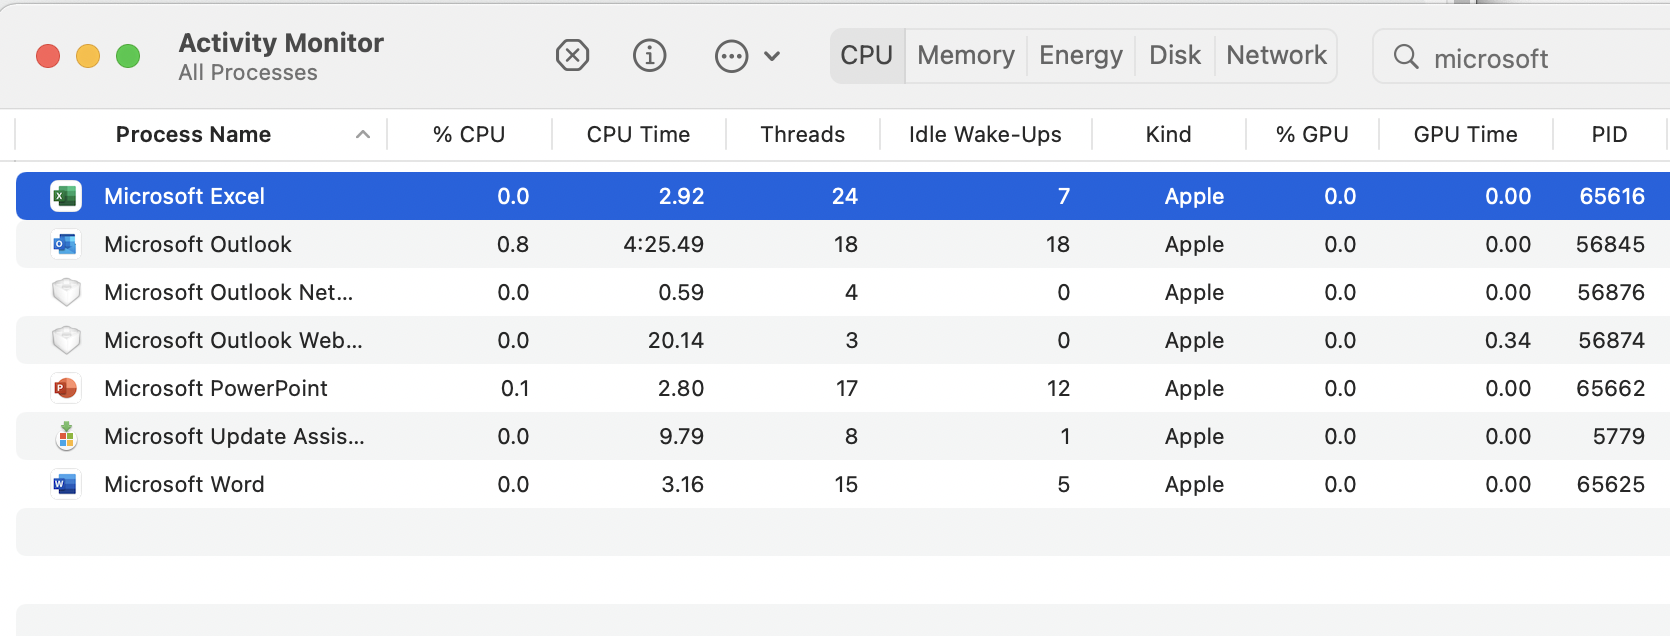Click the stop process (X) toolbar icon
The height and width of the screenshot is (636, 1670).
(572, 55)
